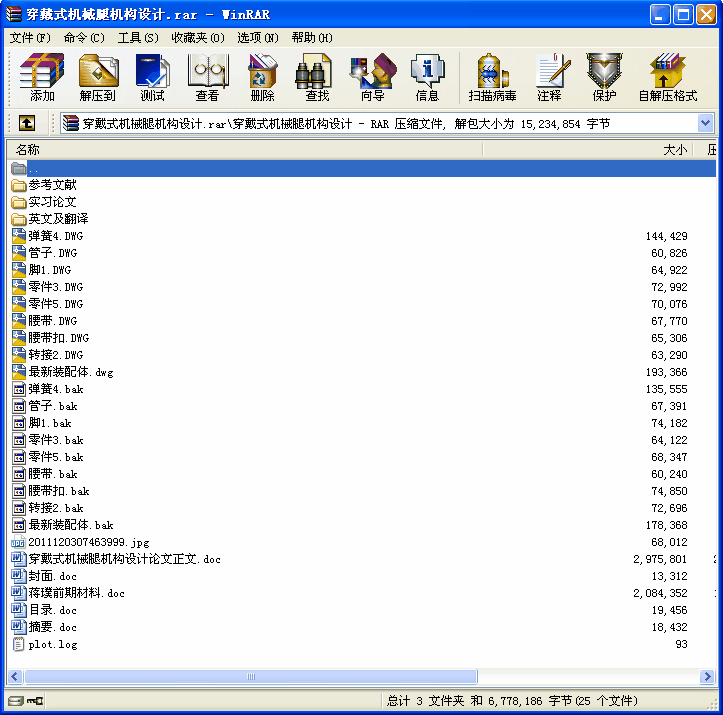723x715 pixels.
Task: Select the file 管子.bak
Action: [45, 406]
